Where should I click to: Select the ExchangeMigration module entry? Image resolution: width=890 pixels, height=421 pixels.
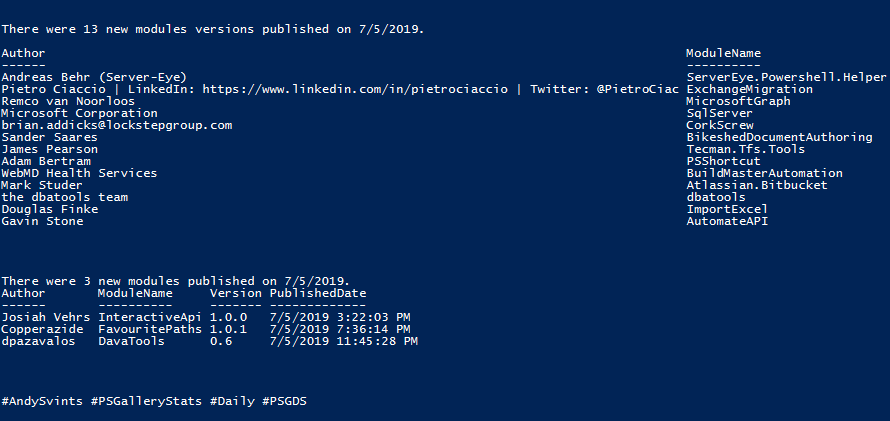click(749, 89)
